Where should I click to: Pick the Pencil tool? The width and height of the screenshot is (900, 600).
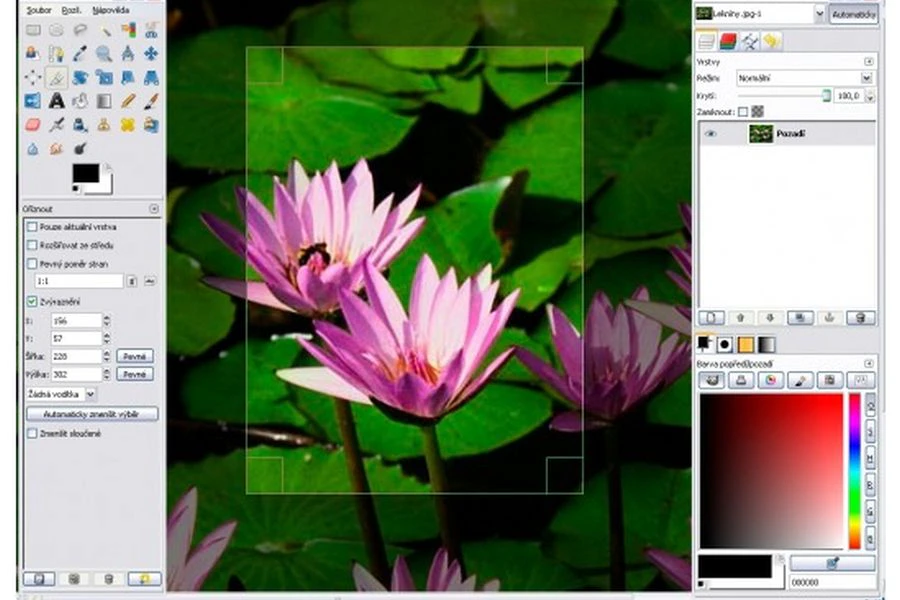[128, 100]
